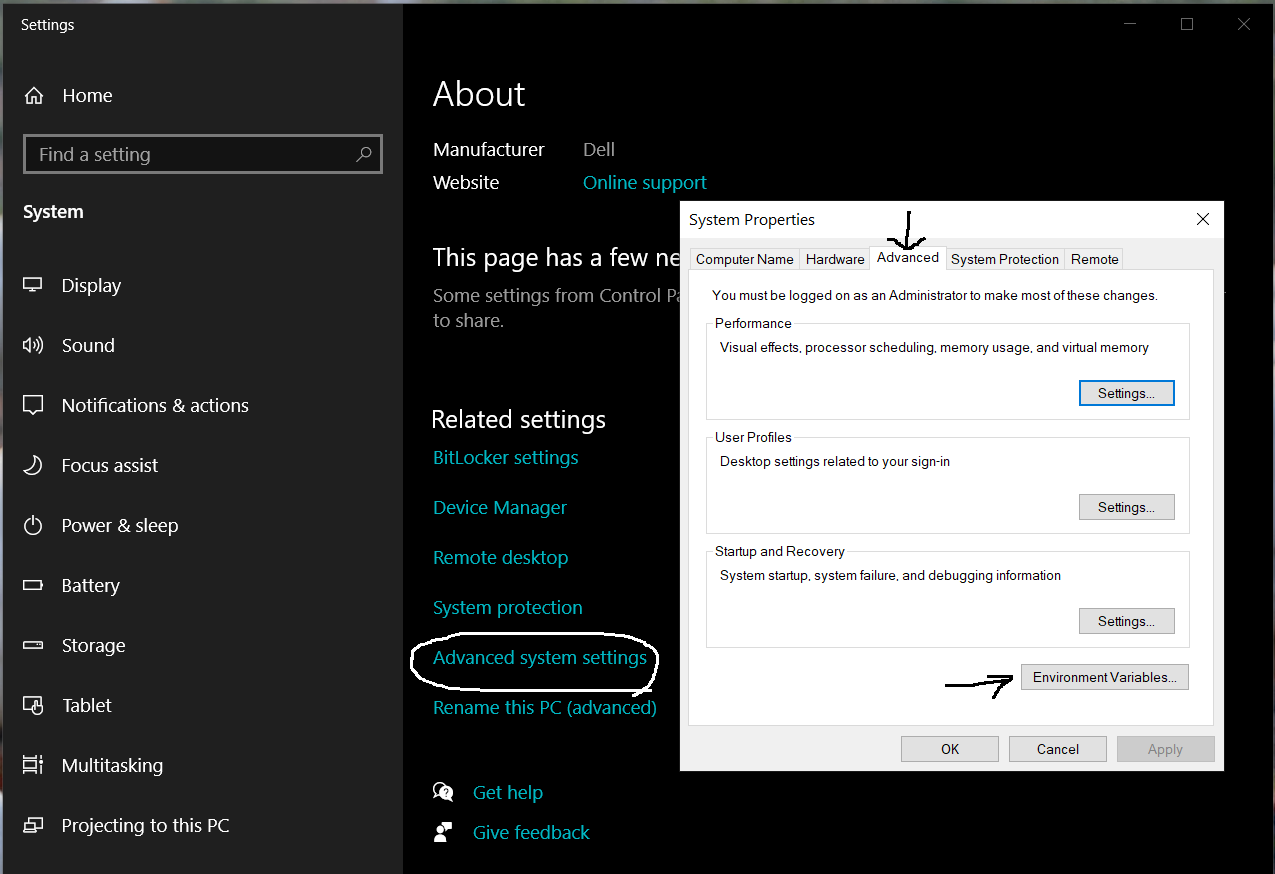This screenshot has width=1275, height=874.
Task: Click the Related settings heading
Action: pos(519,420)
